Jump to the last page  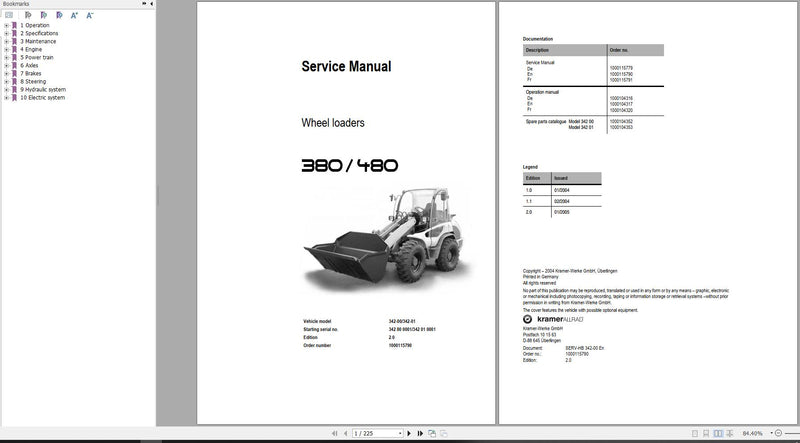tap(420, 433)
